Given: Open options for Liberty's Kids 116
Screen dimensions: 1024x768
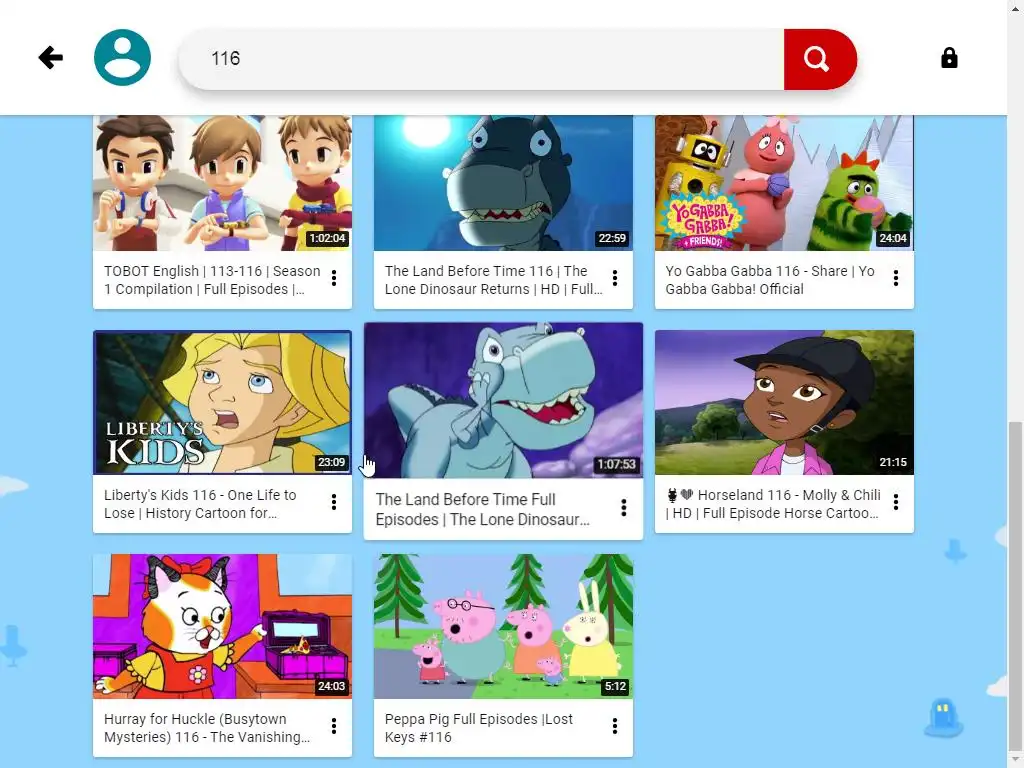Looking at the screenshot, I should [334, 502].
